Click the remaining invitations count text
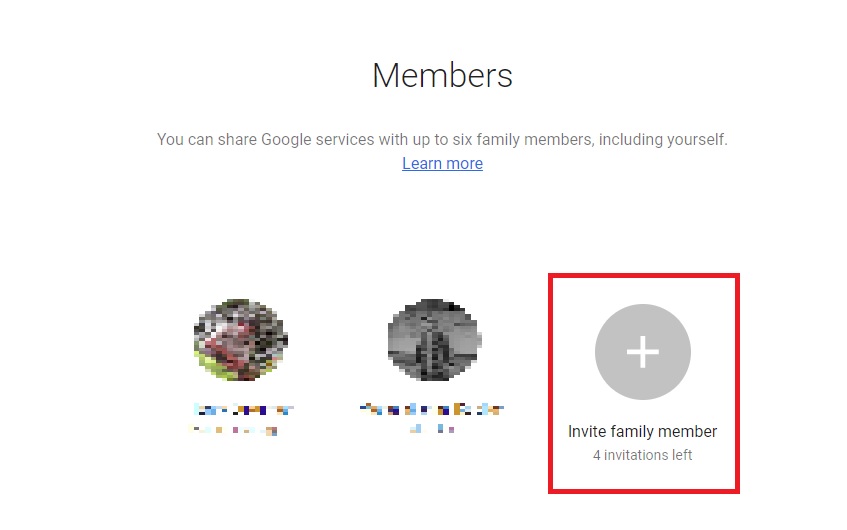This screenshot has height=530, width=847. point(642,455)
